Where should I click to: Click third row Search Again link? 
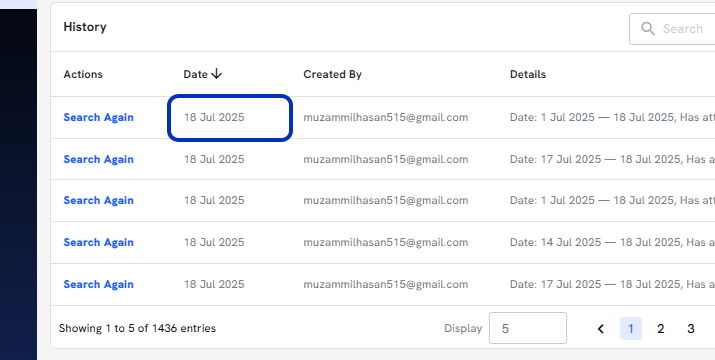click(98, 200)
